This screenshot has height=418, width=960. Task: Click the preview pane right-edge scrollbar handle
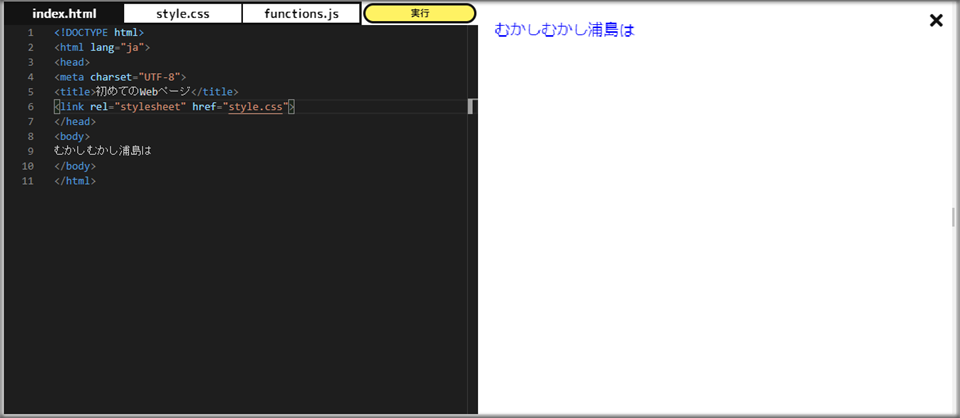coord(953,217)
